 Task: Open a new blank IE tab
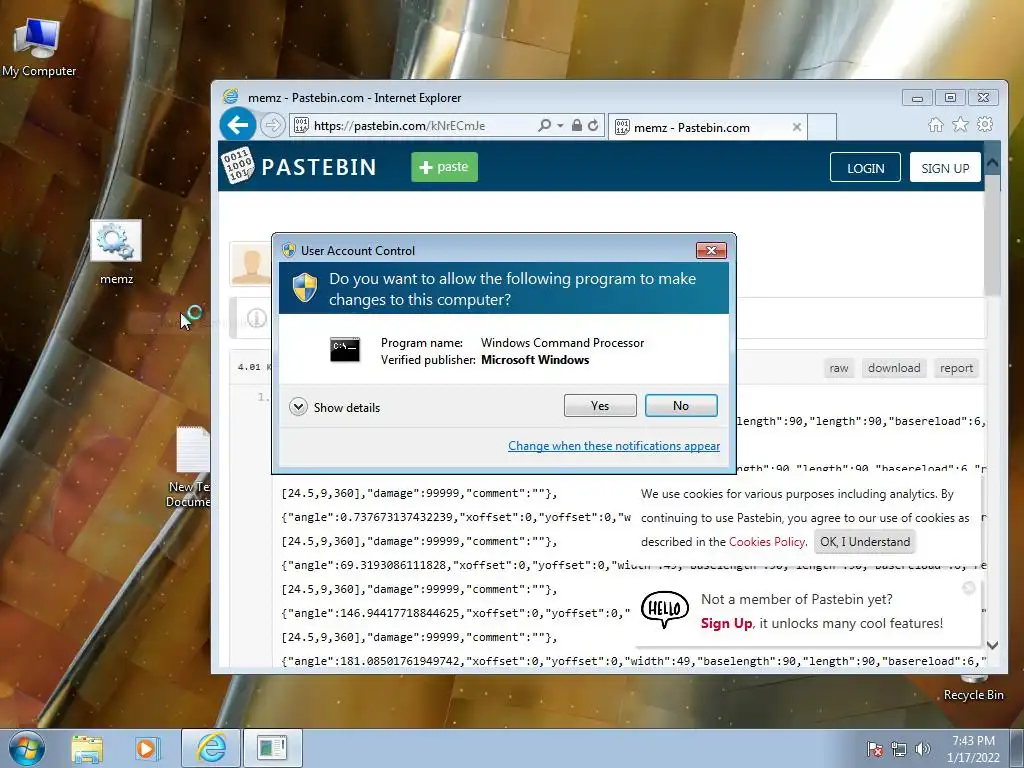pos(822,127)
